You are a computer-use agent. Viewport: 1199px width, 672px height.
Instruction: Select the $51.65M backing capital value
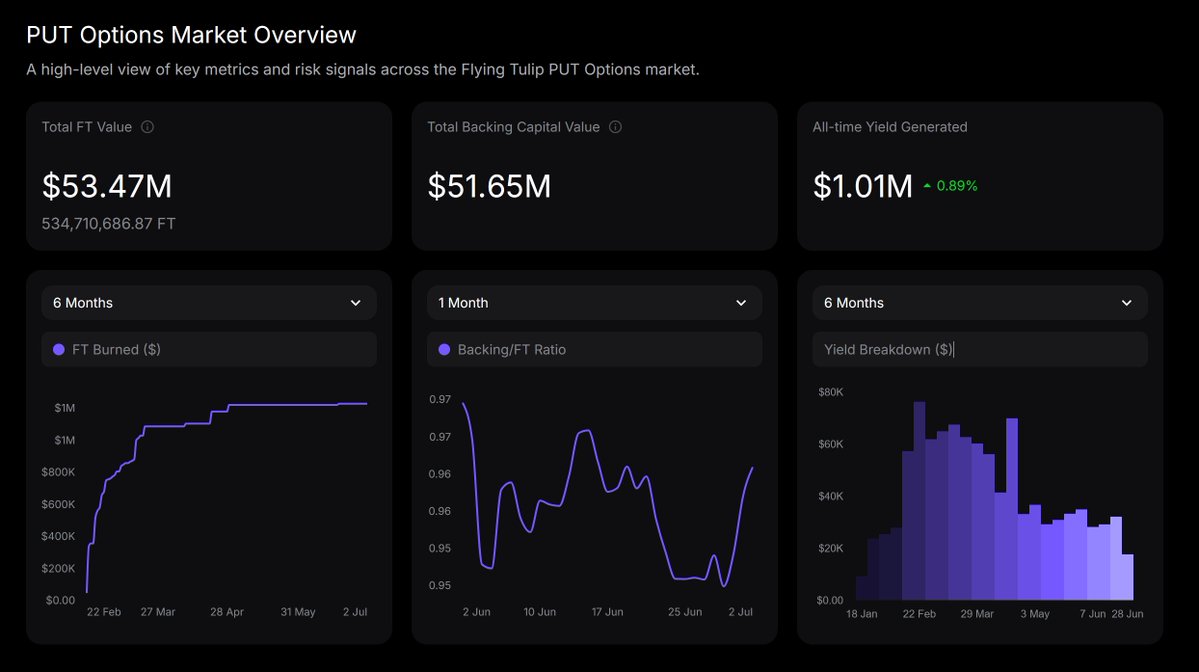(x=489, y=187)
